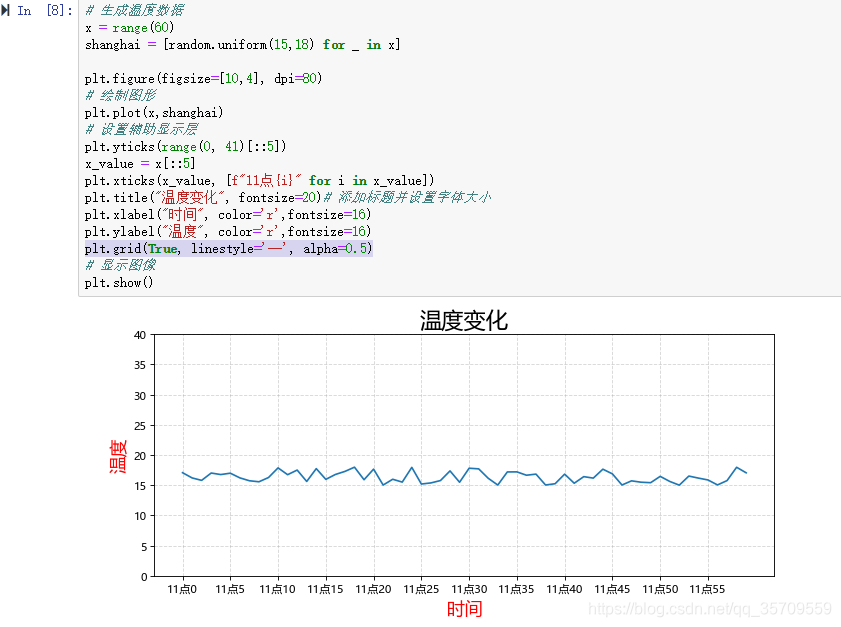Click the plt.plot(x,shanghai) line
Image resolution: width=841 pixels, height=627 pixels.
(x=154, y=112)
